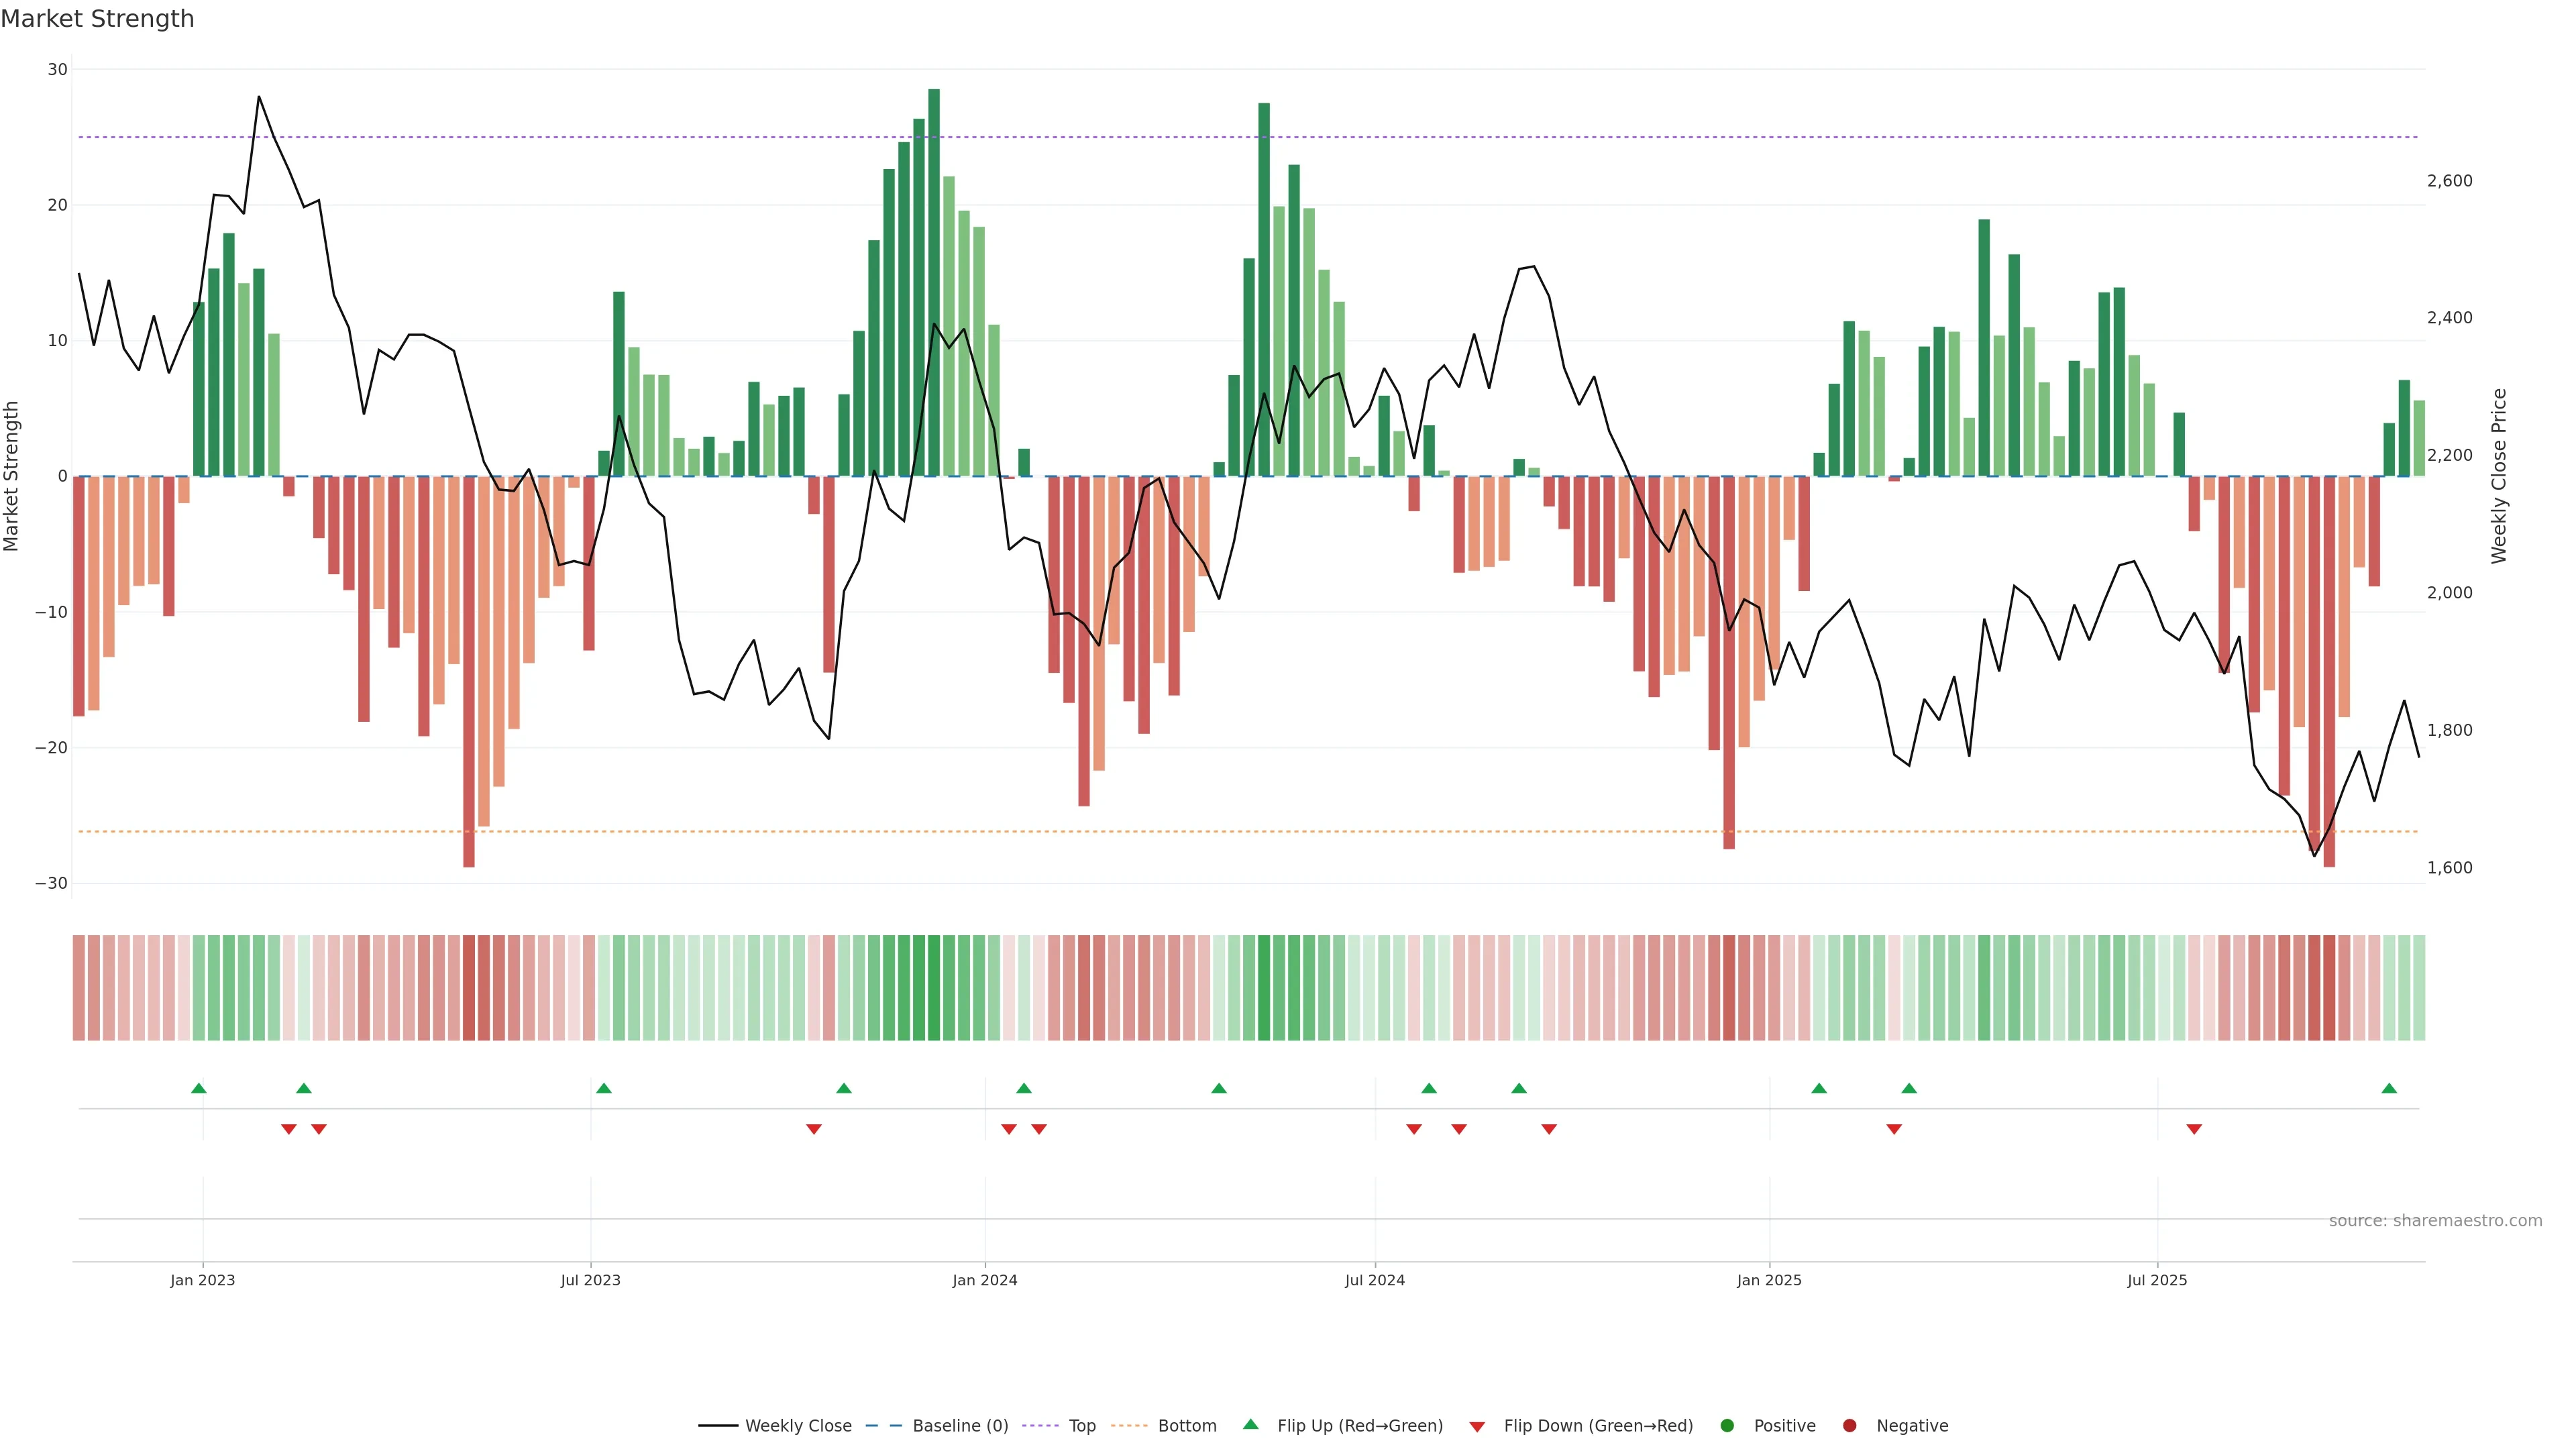Click green flip-up marker near Jul 2023
Viewport: 2576px width, 1449px height.
click(603, 1088)
